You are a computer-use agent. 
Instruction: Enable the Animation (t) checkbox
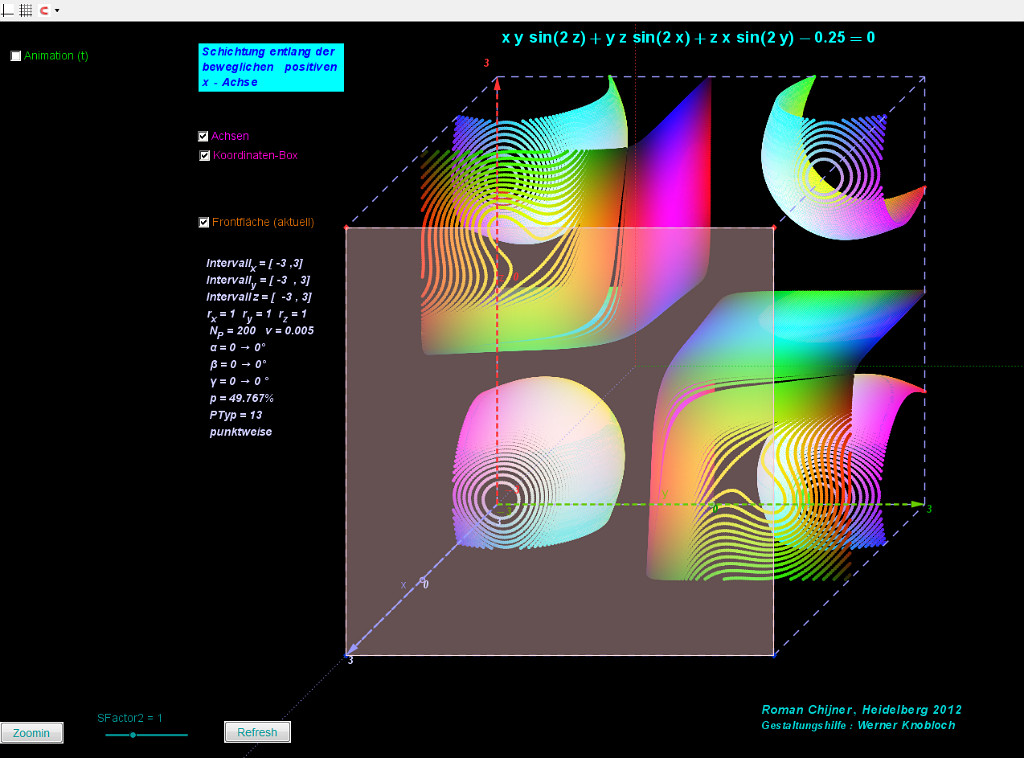(16, 56)
